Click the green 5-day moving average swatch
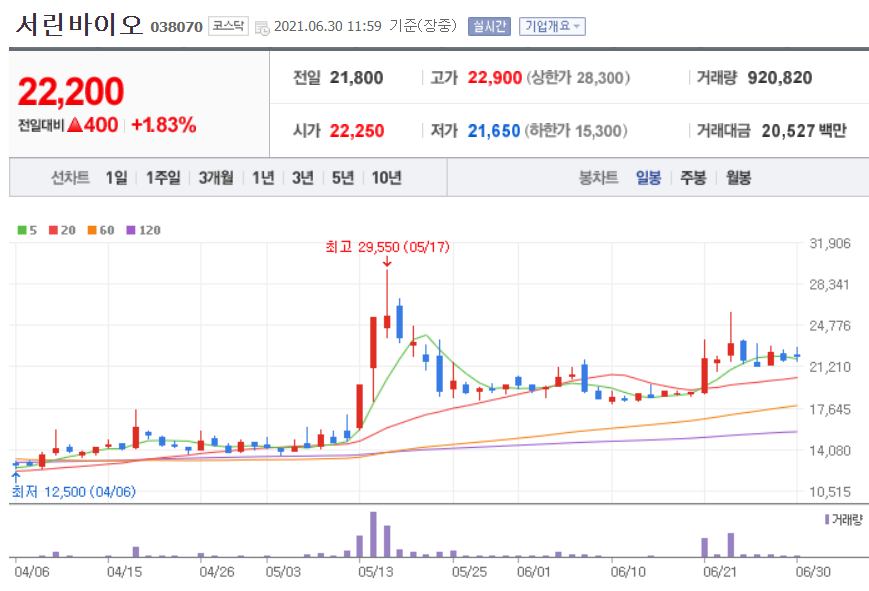 tap(22, 230)
